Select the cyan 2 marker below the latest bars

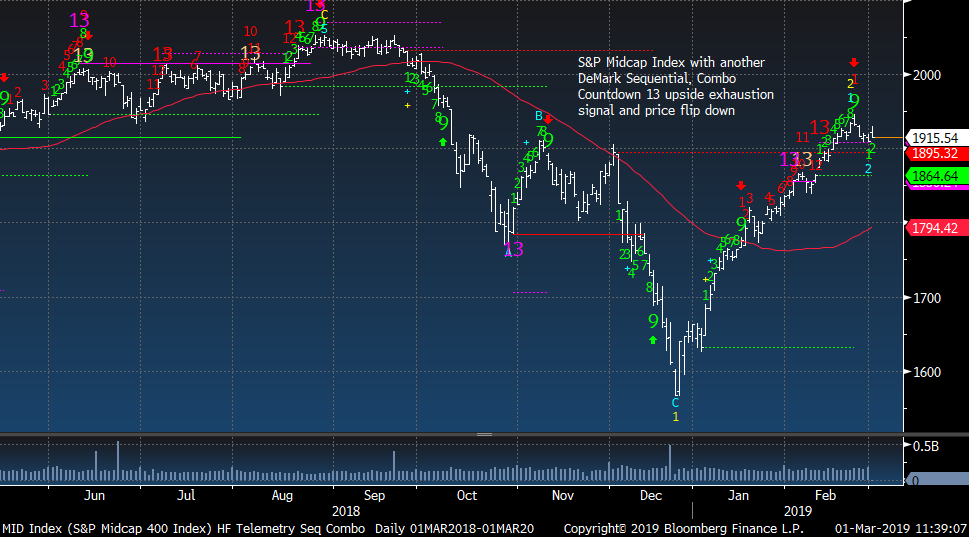coord(868,169)
